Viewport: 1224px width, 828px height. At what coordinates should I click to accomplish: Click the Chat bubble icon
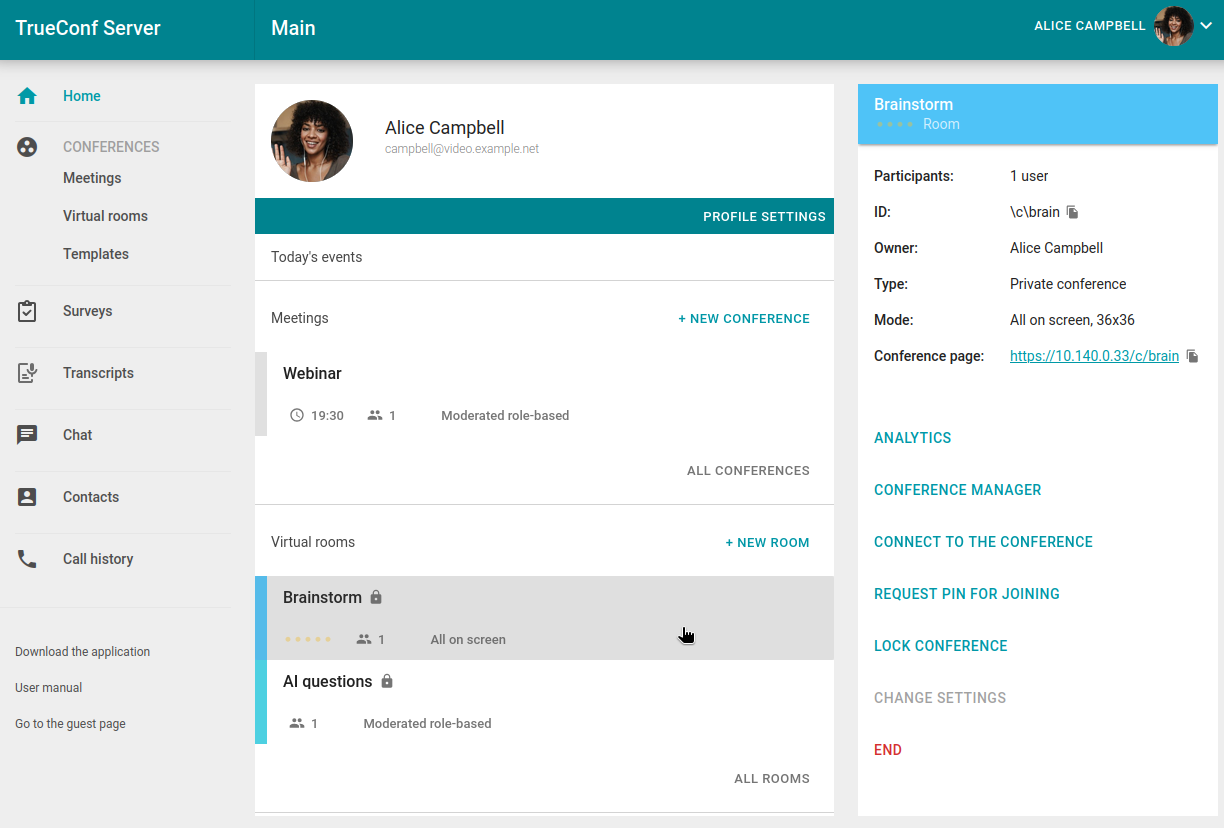point(27,435)
